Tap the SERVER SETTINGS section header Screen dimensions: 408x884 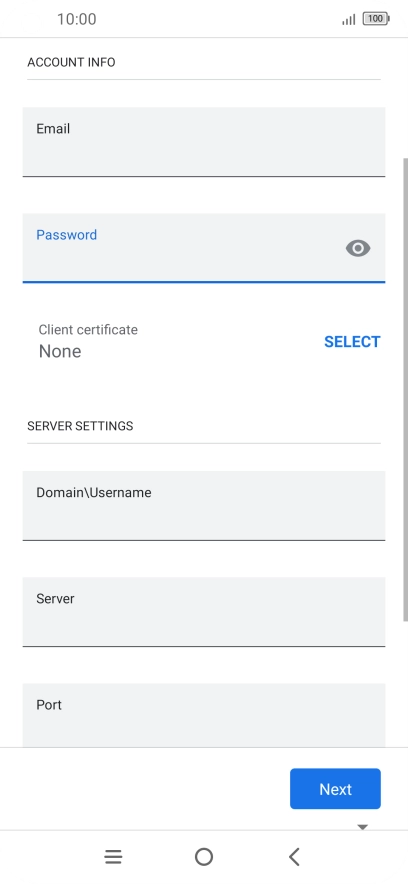click(81, 426)
